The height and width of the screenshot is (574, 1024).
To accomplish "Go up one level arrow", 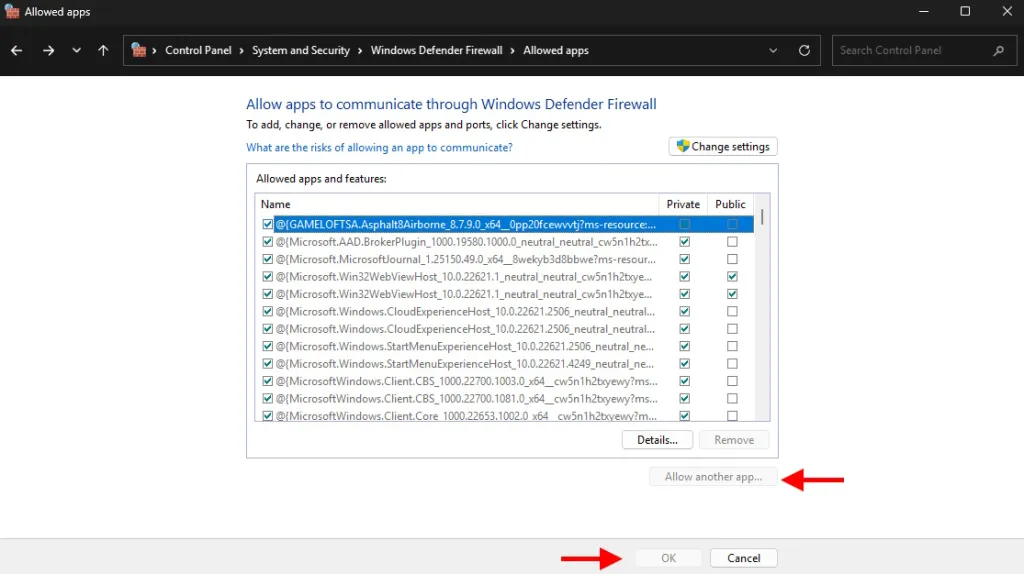I will click(103, 50).
